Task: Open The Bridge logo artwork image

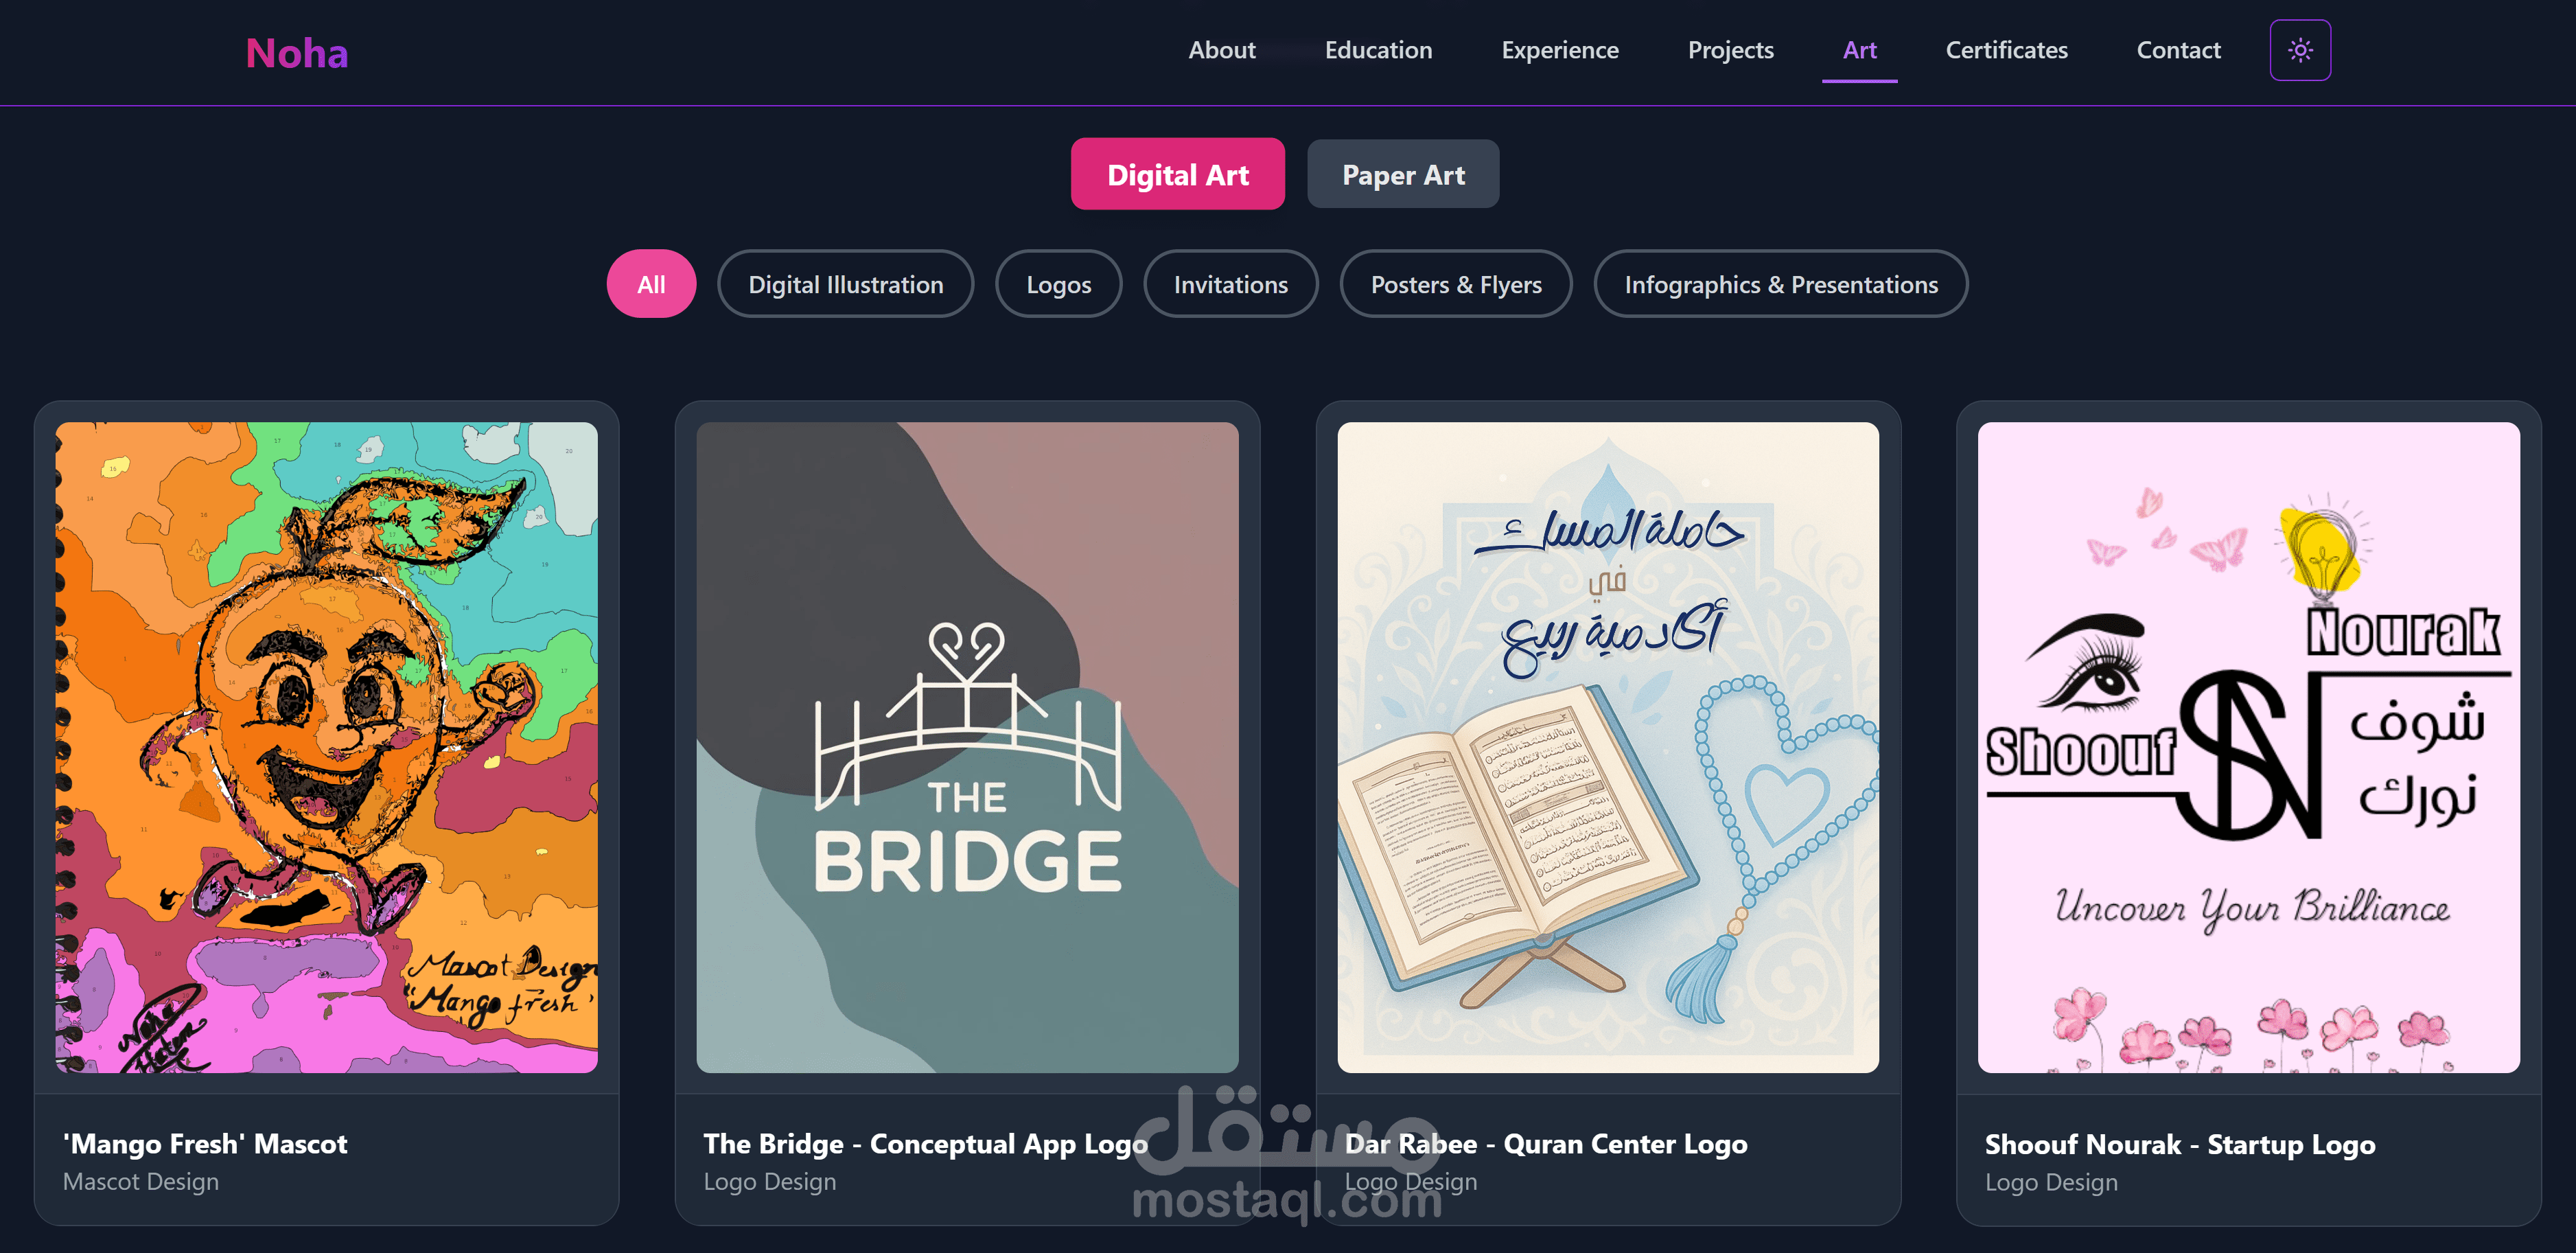Action: tap(967, 747)
